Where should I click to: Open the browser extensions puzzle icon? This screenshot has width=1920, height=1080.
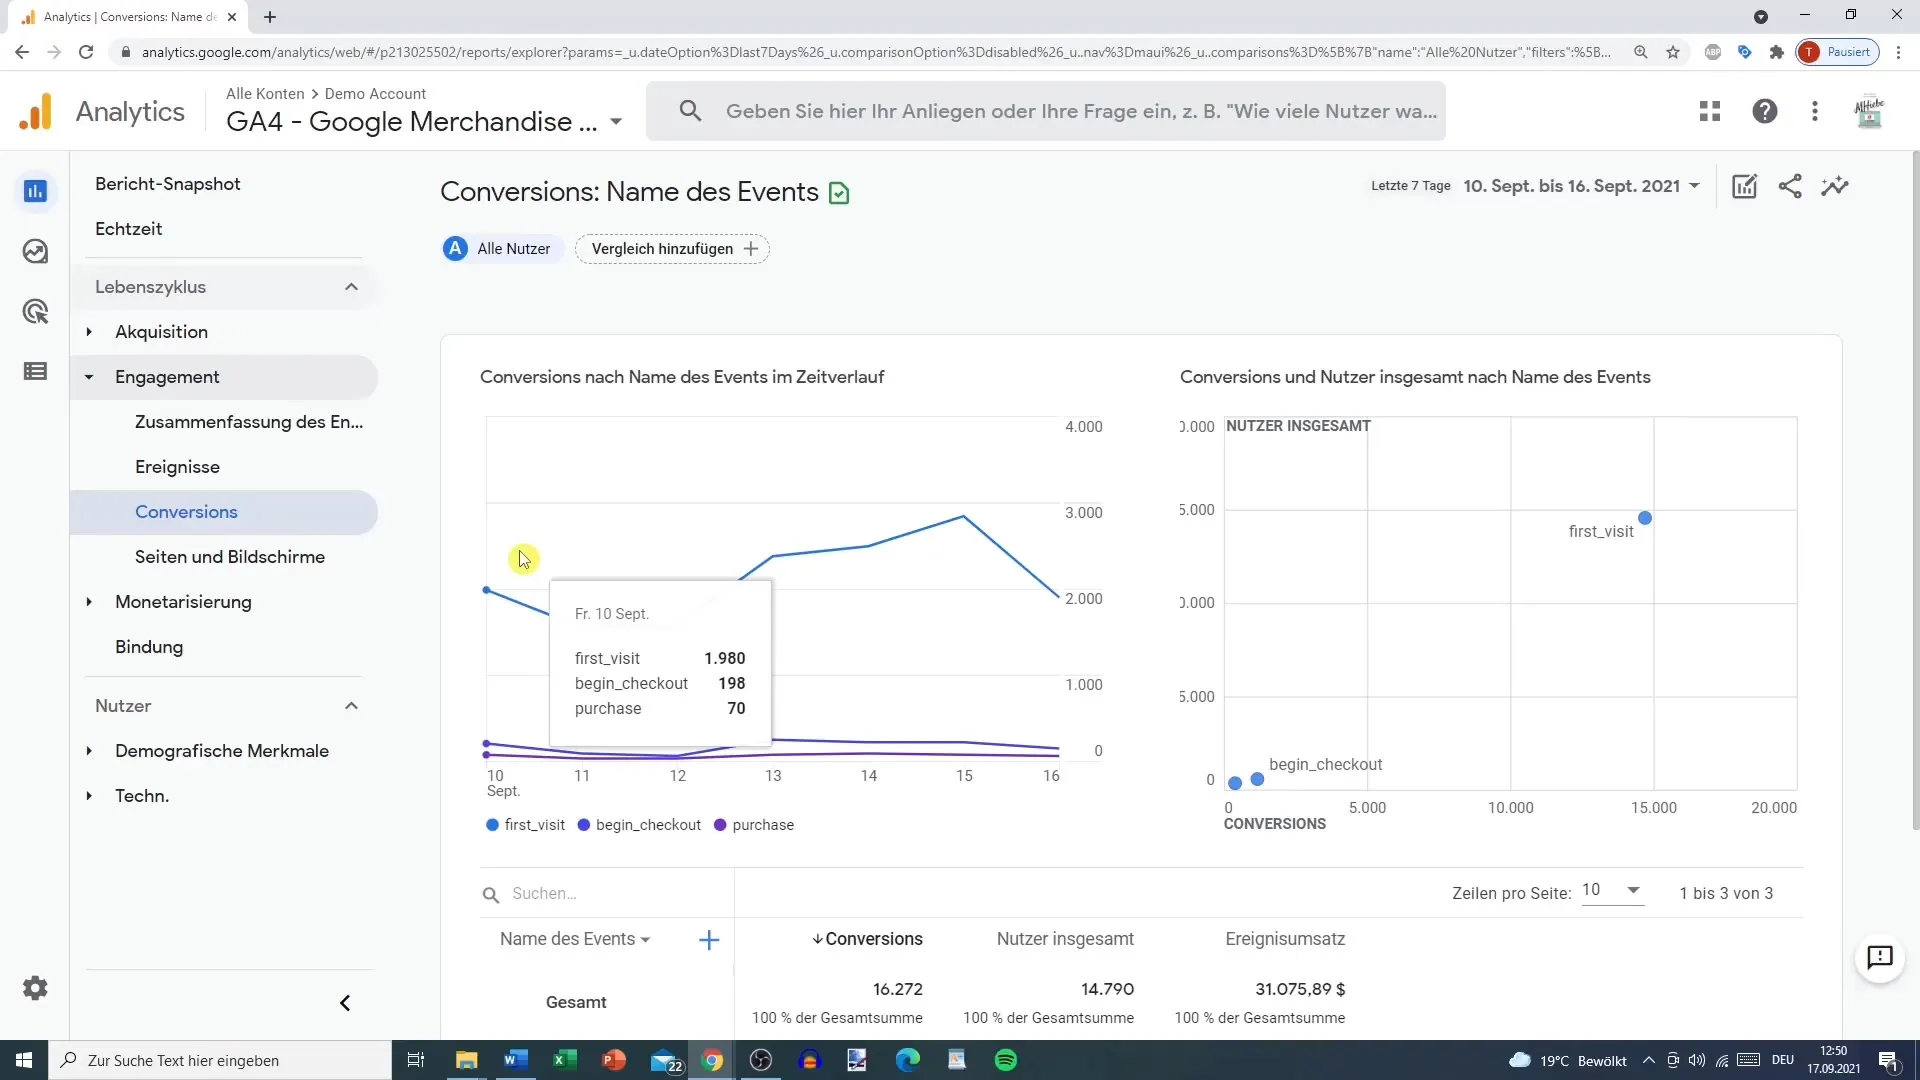point(1777,52)
